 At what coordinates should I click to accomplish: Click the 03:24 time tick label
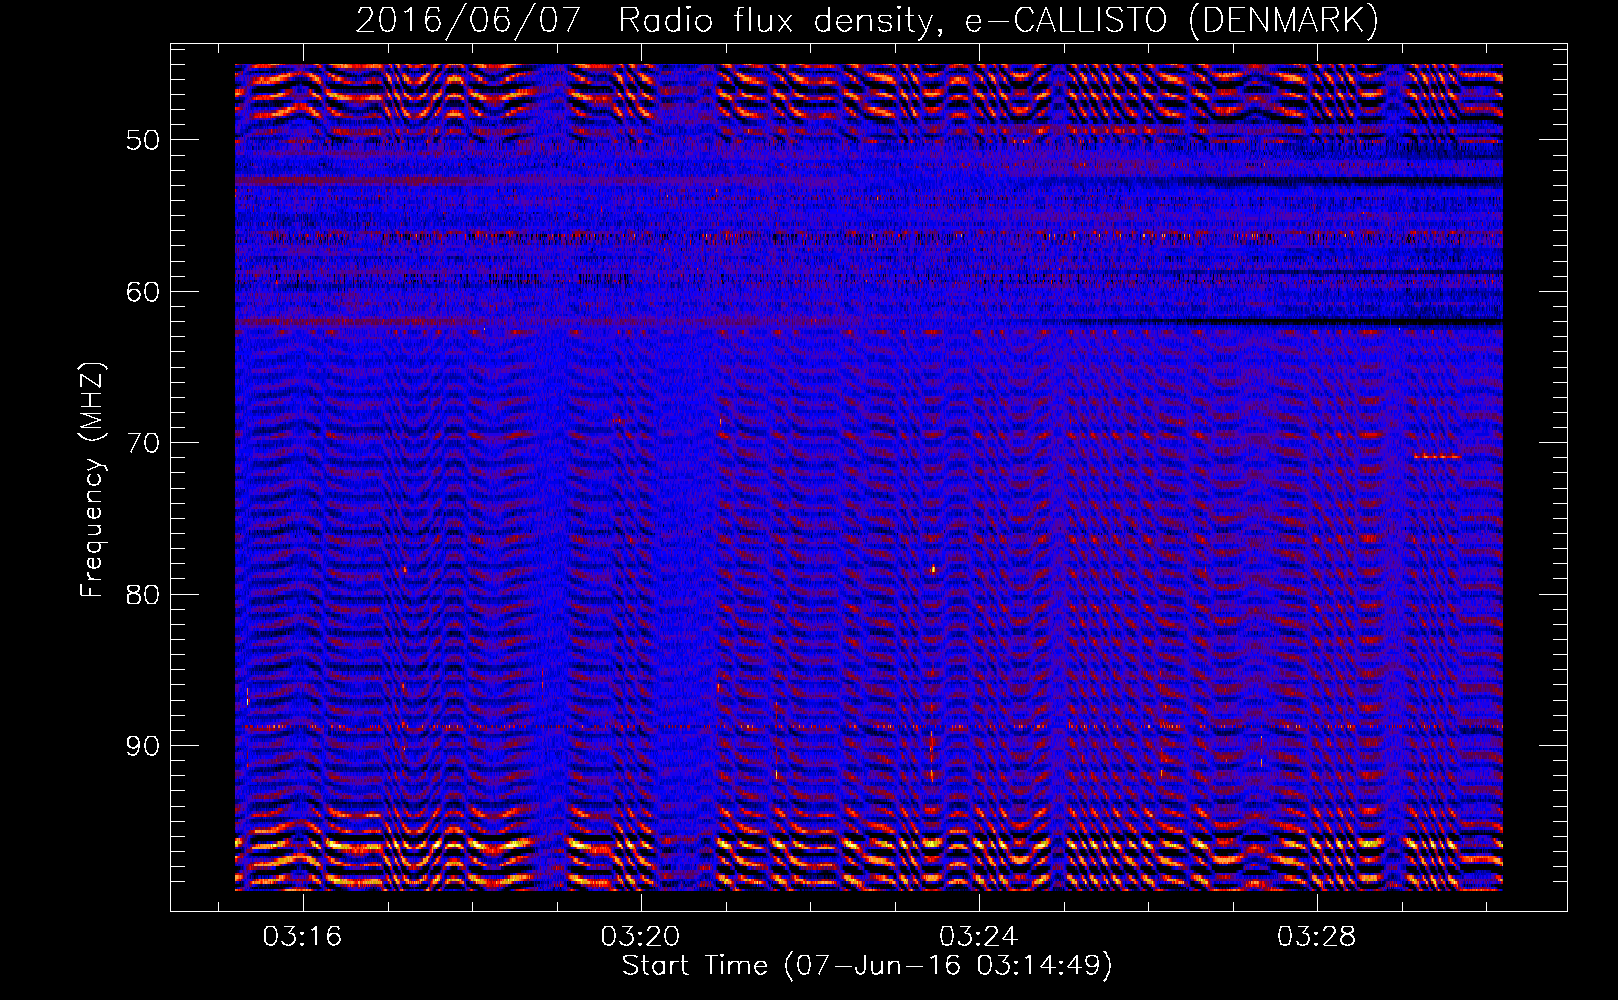click(x=978, y=936)
